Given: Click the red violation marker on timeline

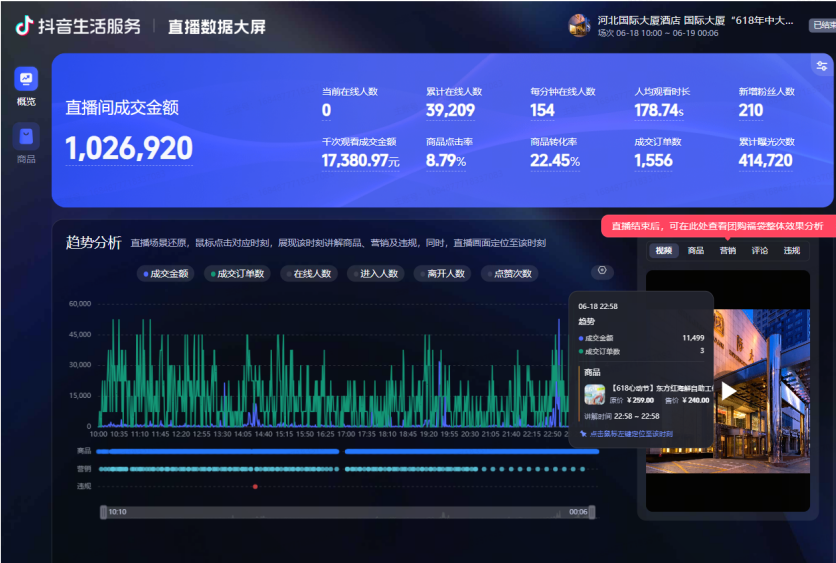Looking at the screenshot, I should pos(255,487).
